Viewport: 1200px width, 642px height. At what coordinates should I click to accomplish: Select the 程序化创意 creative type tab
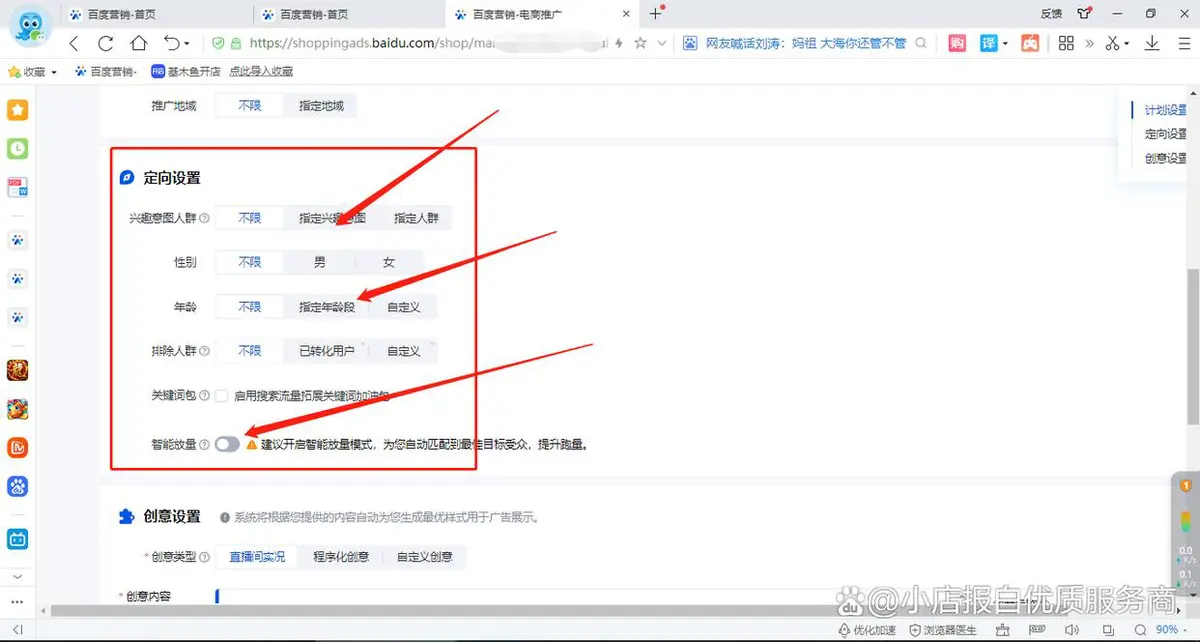pos(340,557)
